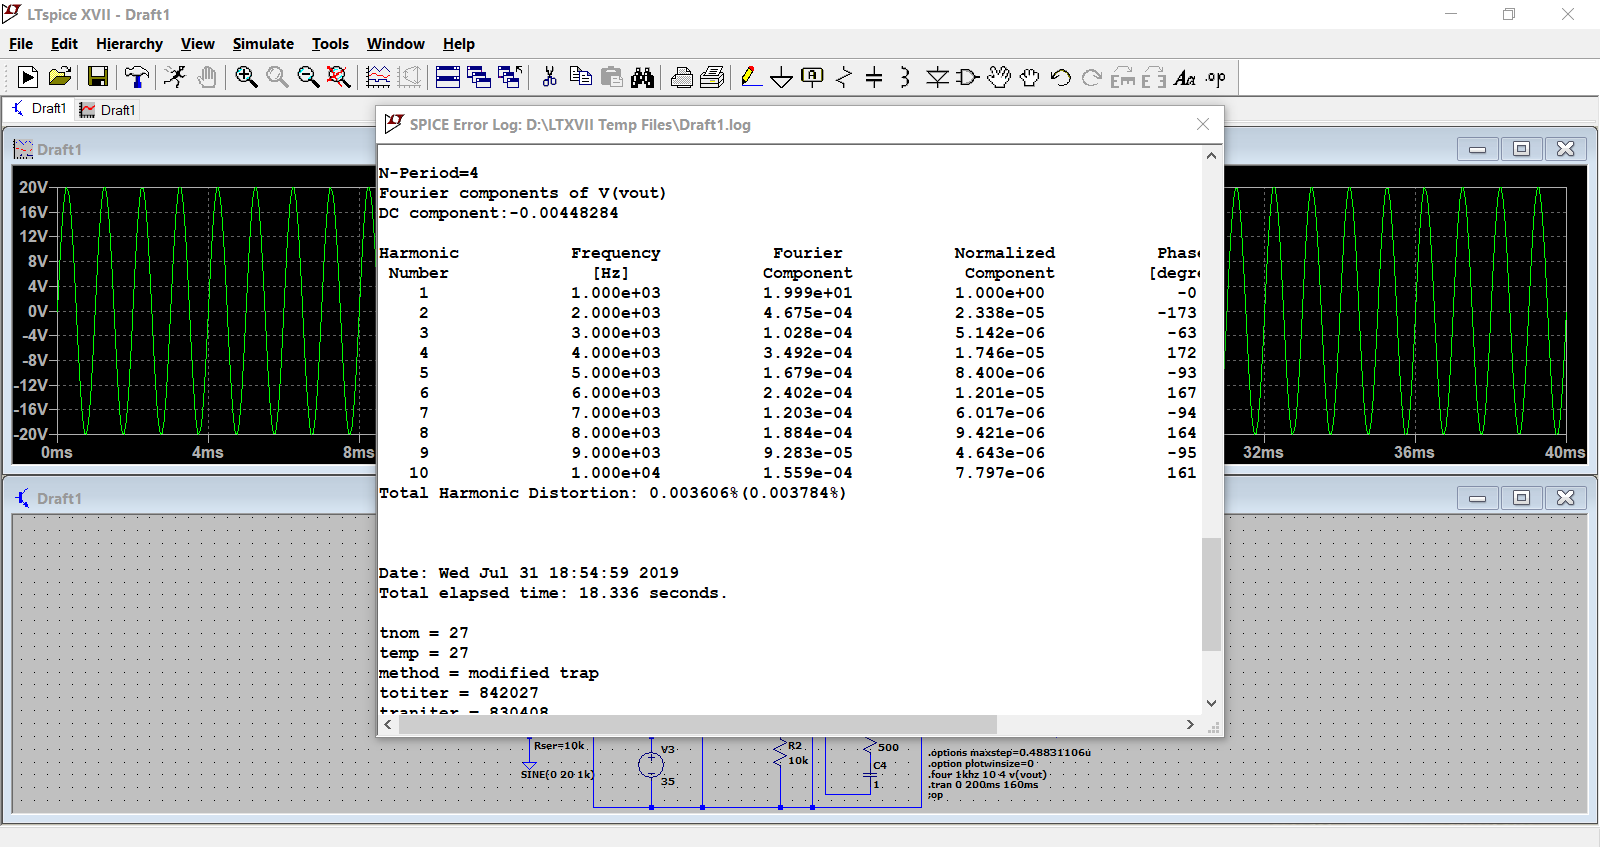Click the DC component value line
The height and width of the screenshot is (847, 1600).
(x=498, y=213)
